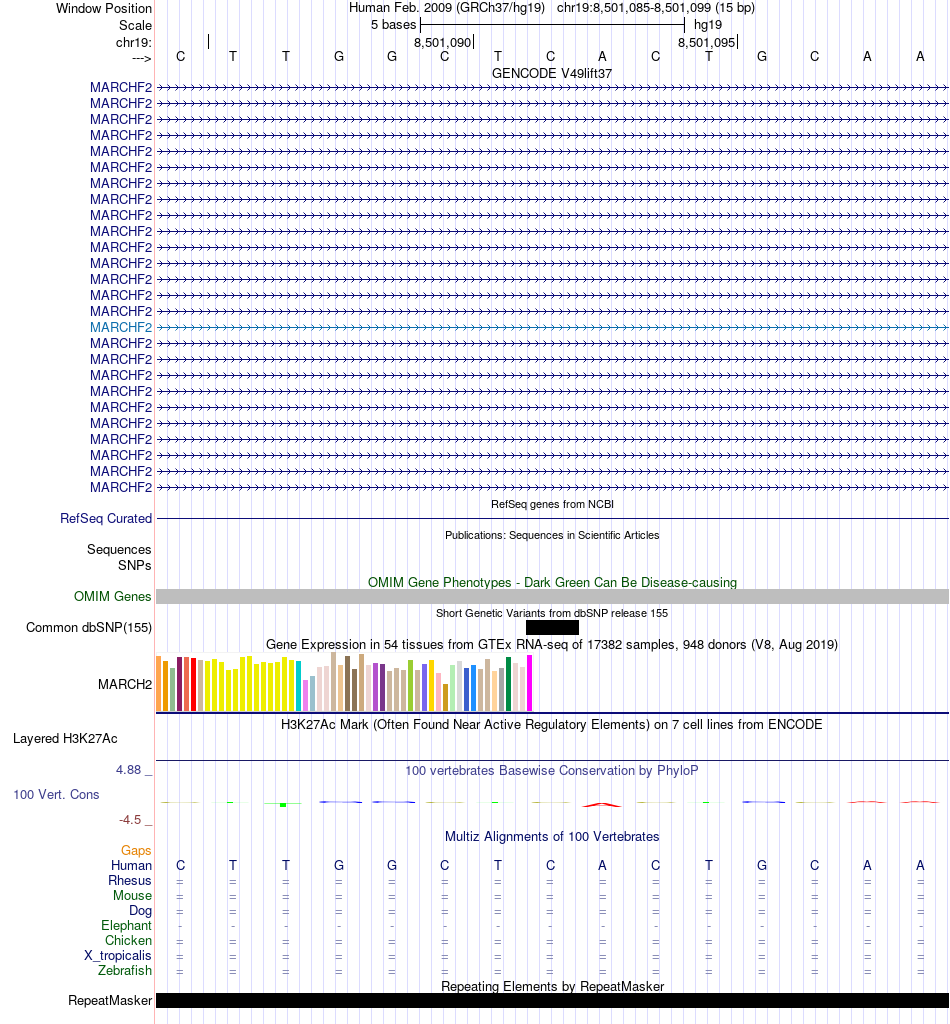Click the black dbSNP variant block
Screen dimensions: 950x1024
[552, 628]
